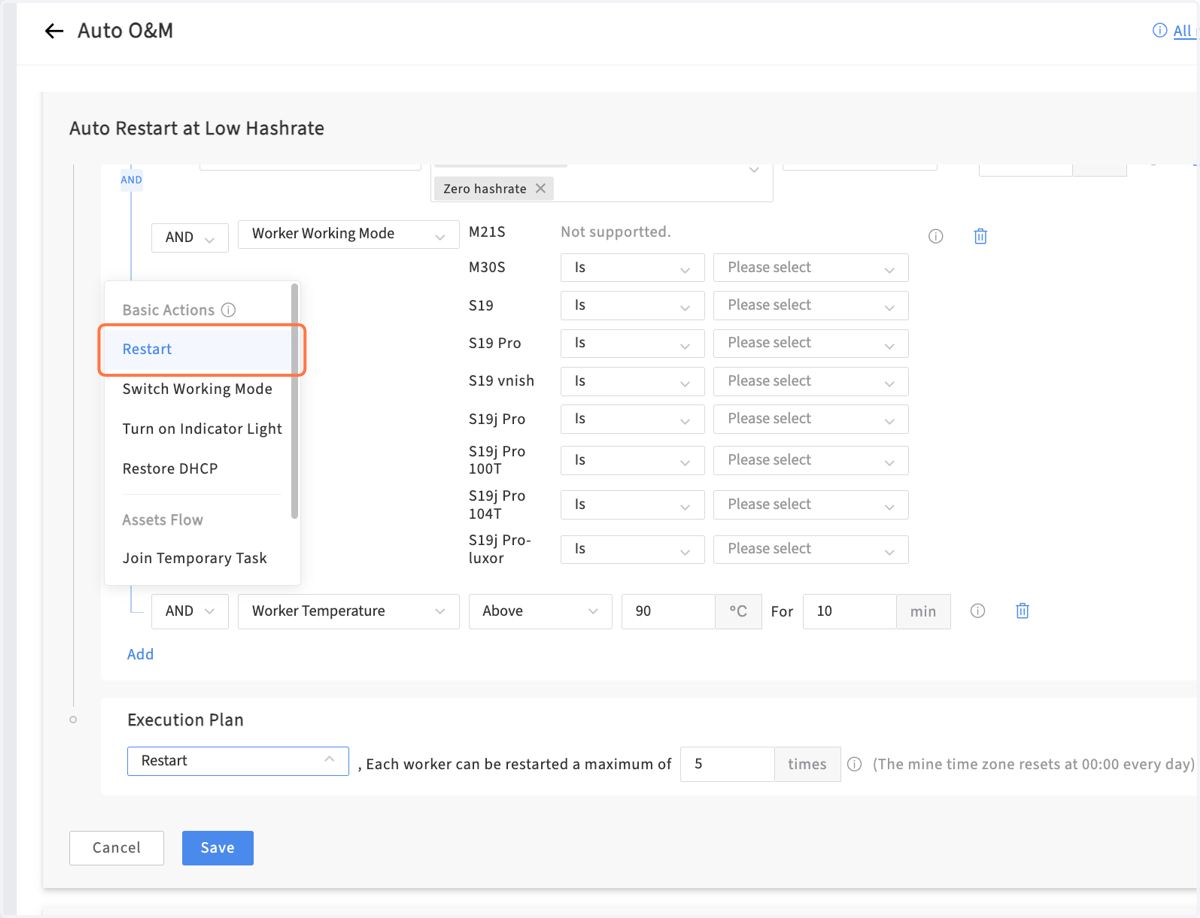Open the S19j Pro 'Is' dropdown
Viewport: 1200px width, 918px height.
632,419
